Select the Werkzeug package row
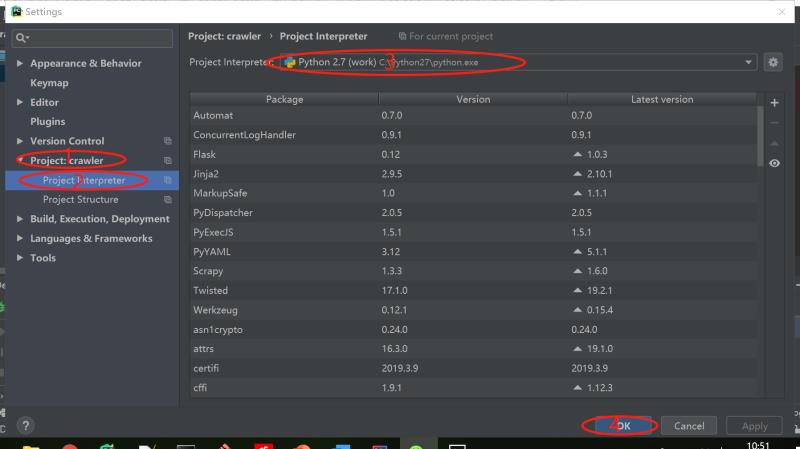Screen dimensions: 800x449 [473, 310]
